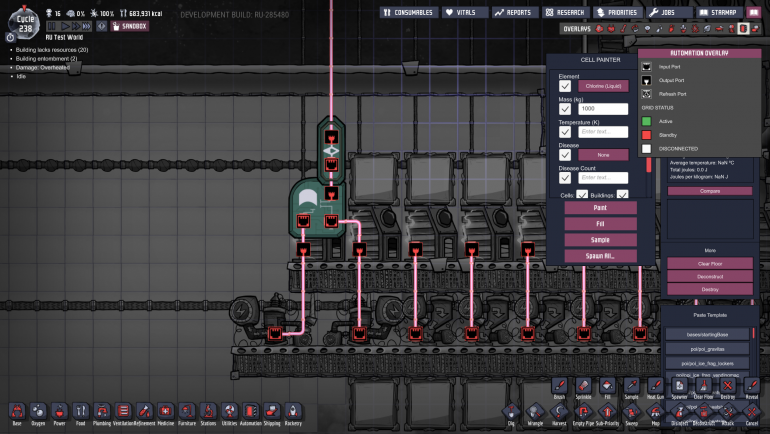The image size is (770, 434).
Task: Select the Cancel tool
Action: [752, 413]
